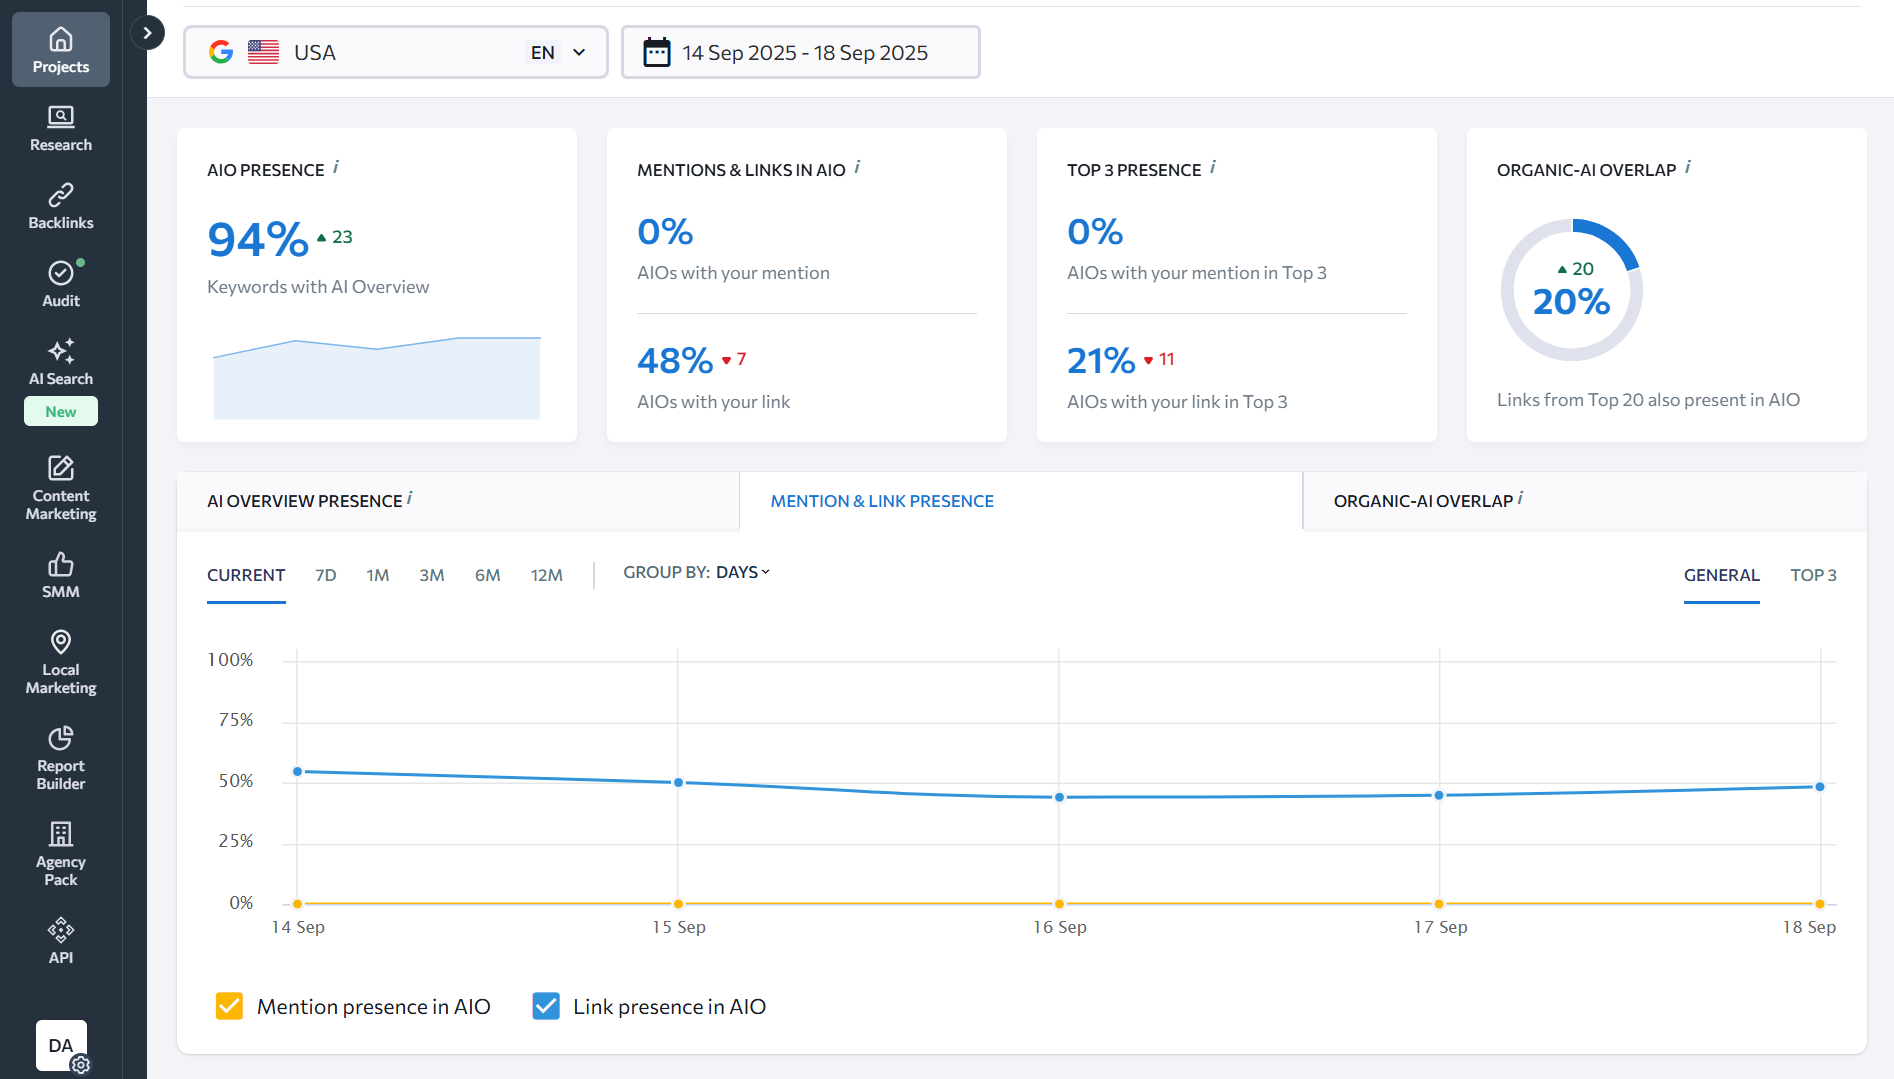The image size is (1894, 1079).
Task: Open Content Marketing section
Action: [61, 489]
